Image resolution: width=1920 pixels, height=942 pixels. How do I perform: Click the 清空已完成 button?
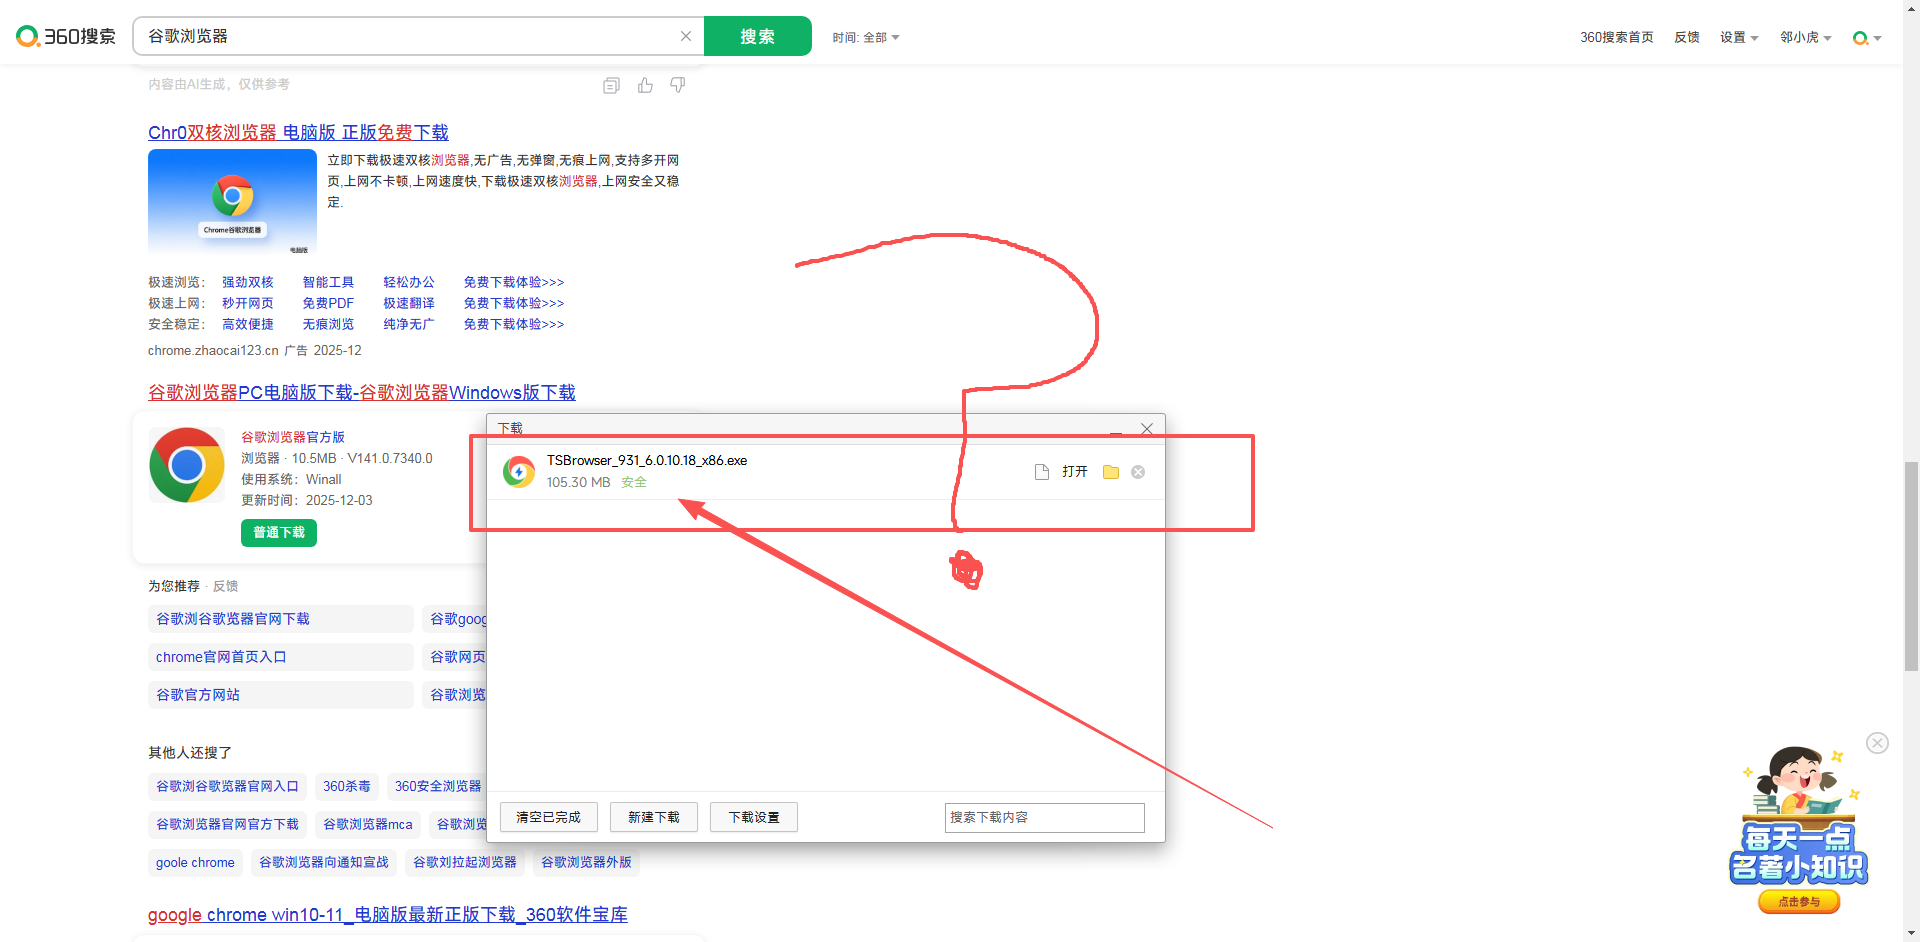click(548, 817)
